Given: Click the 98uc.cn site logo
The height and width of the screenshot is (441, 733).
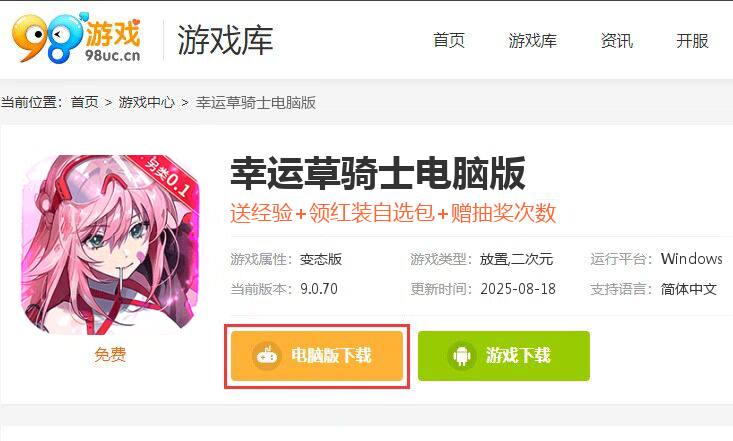Looking at the screenshot, I should pos(76,37).
